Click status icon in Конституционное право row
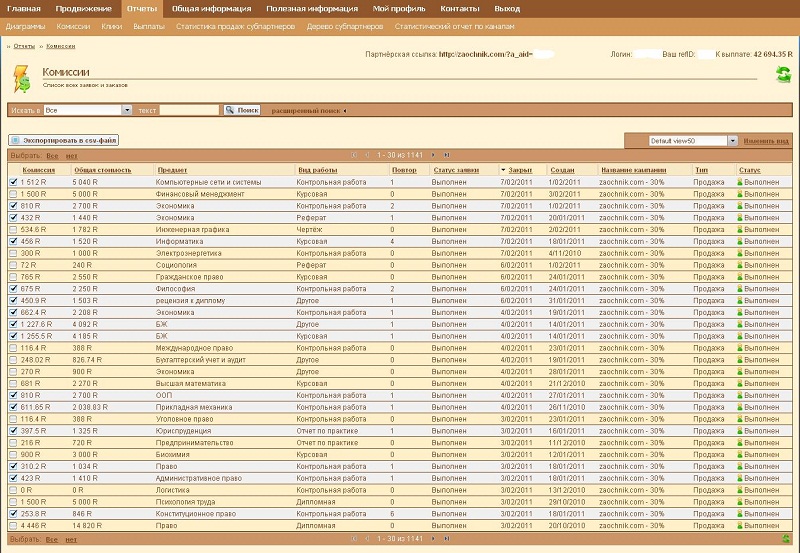800x553 pixels. pyautogui.click(x=740, y=514)
